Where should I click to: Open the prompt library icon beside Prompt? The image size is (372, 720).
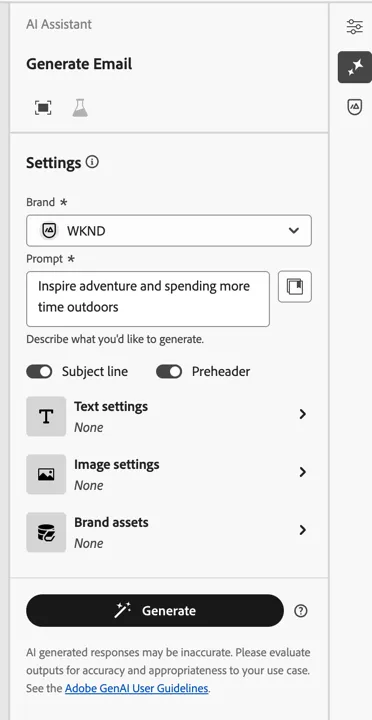tap(295, 287)
